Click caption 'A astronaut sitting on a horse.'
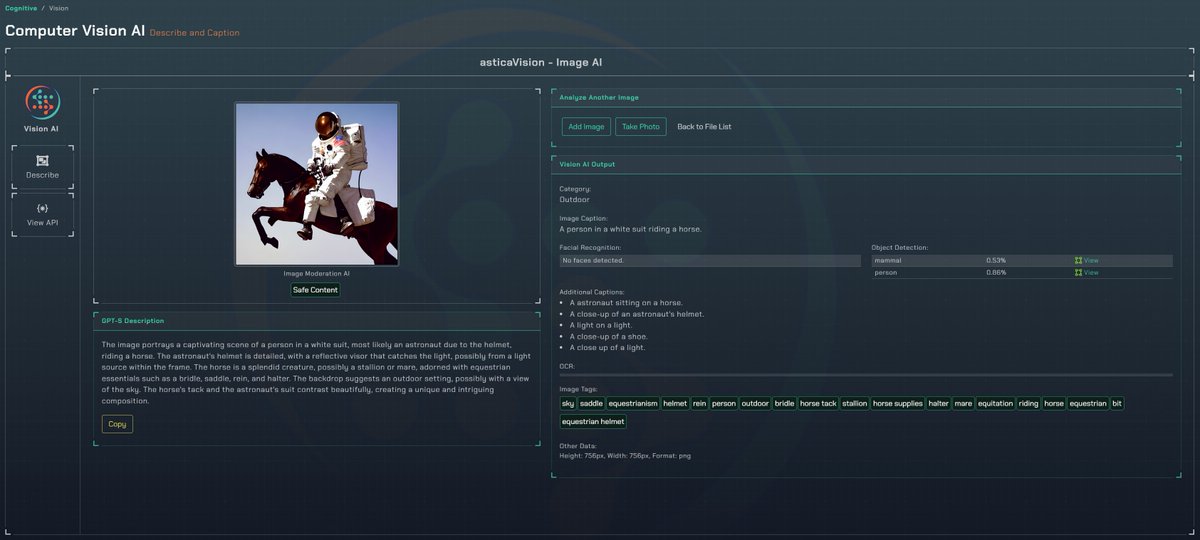Image resolution: width=1200 pixels, height=540 pixels. point(626,302)
